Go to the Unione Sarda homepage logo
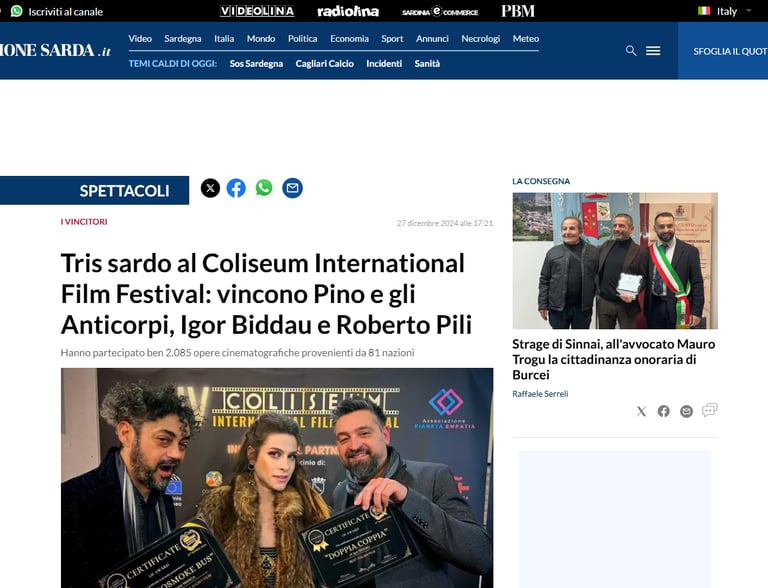The height and width of the screenshot is (588, 768). (55, 50)
